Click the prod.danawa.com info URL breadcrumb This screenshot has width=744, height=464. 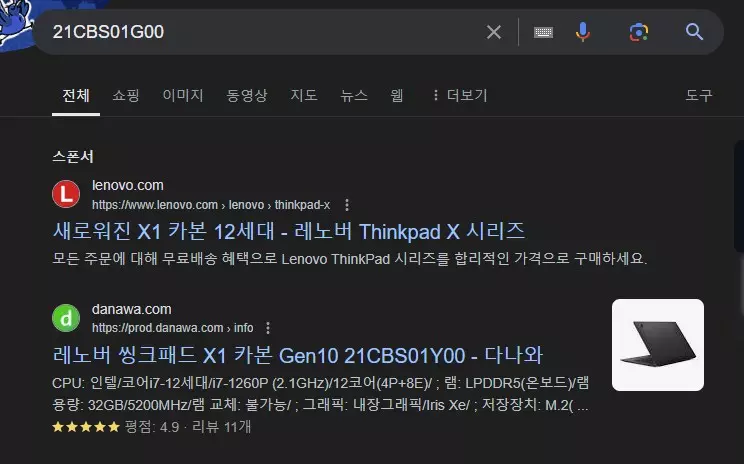173,328
